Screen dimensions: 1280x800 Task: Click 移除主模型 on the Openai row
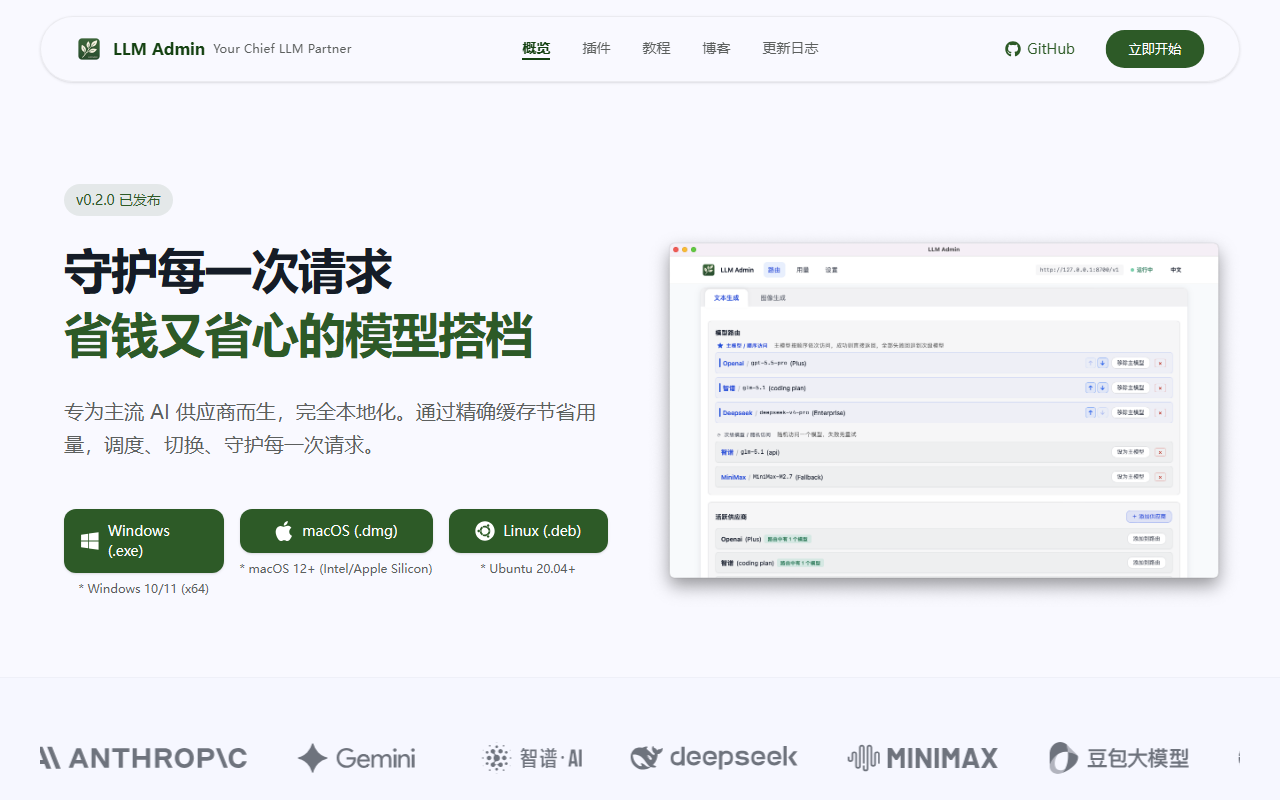(x=1131, y=363)
